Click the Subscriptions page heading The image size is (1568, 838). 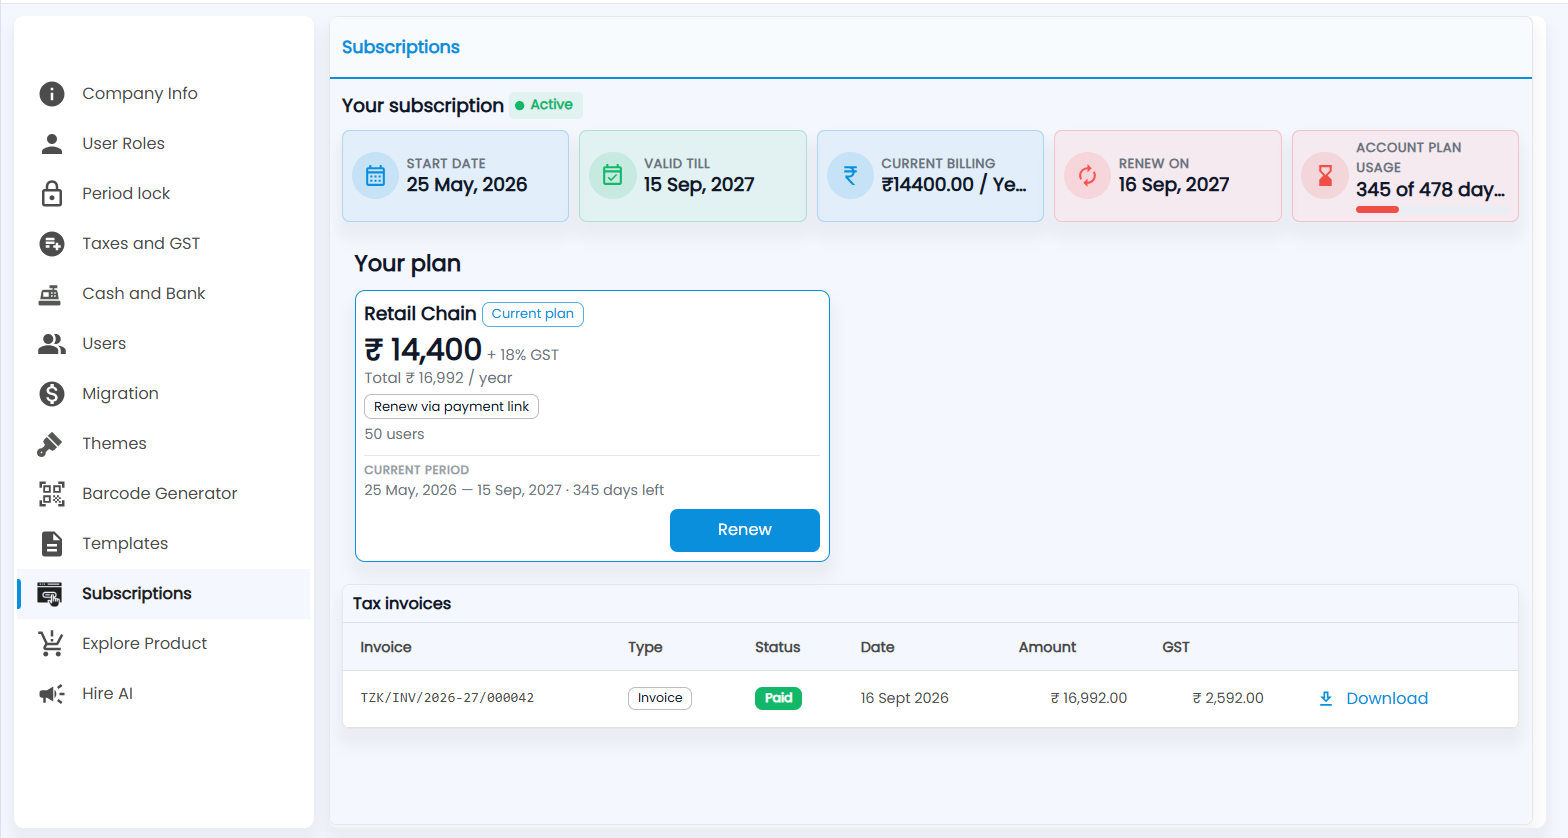401,47
